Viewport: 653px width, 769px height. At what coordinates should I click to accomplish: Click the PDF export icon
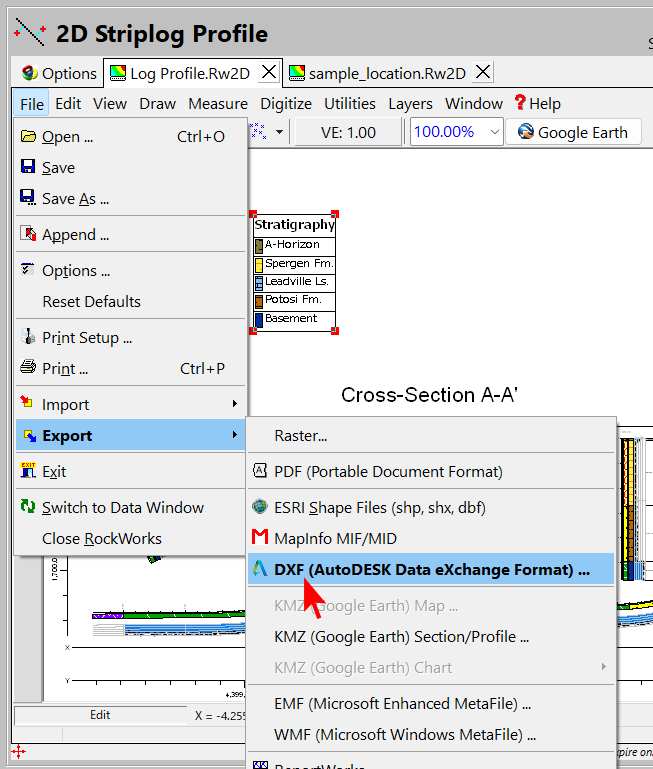[x=260, y=470]
